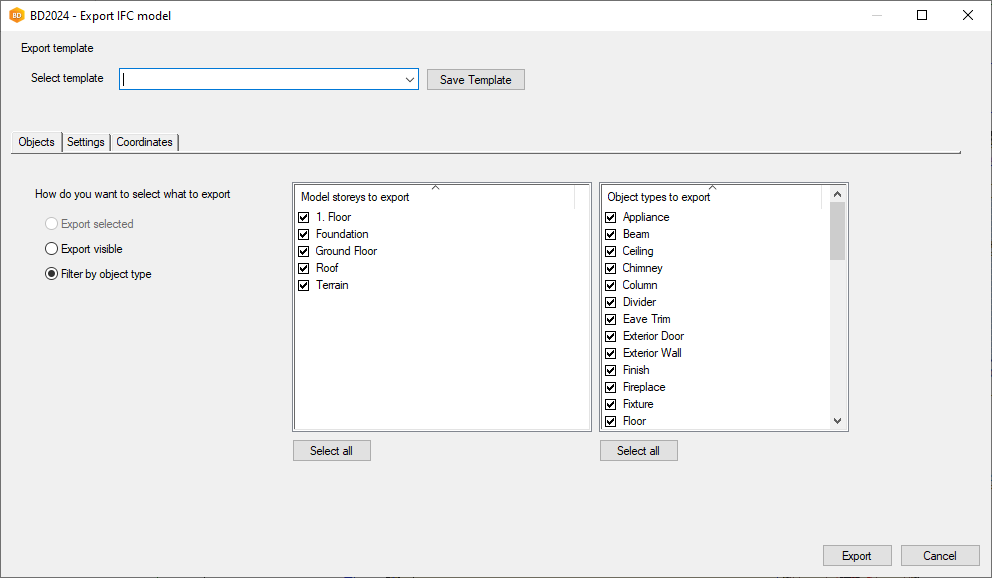
Task: Uncheck the Foundation storey
Action: 303,234
